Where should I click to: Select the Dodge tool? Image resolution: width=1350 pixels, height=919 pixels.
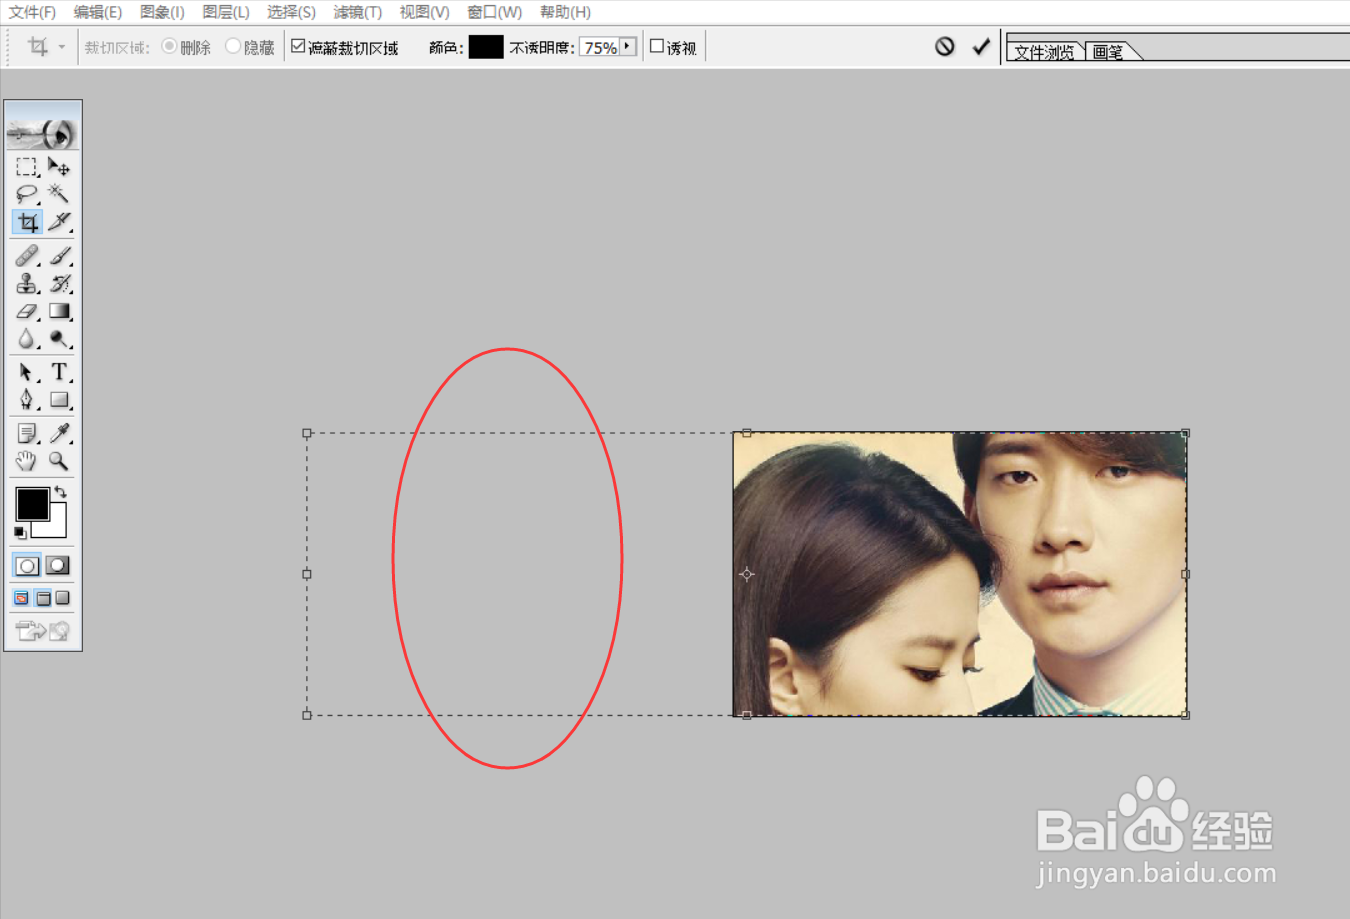pyautogui.click(x=59, y=340)
